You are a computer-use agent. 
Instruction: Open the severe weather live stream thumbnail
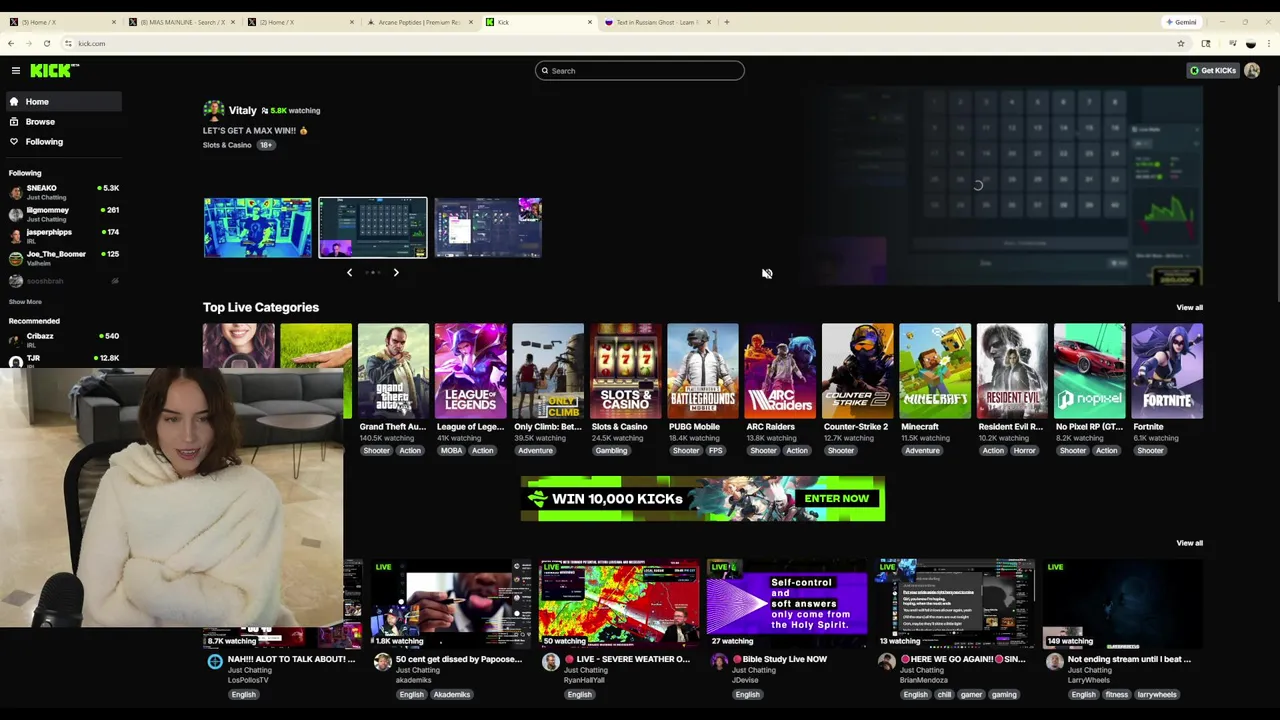pyautogui.click(x=618, y=603)
